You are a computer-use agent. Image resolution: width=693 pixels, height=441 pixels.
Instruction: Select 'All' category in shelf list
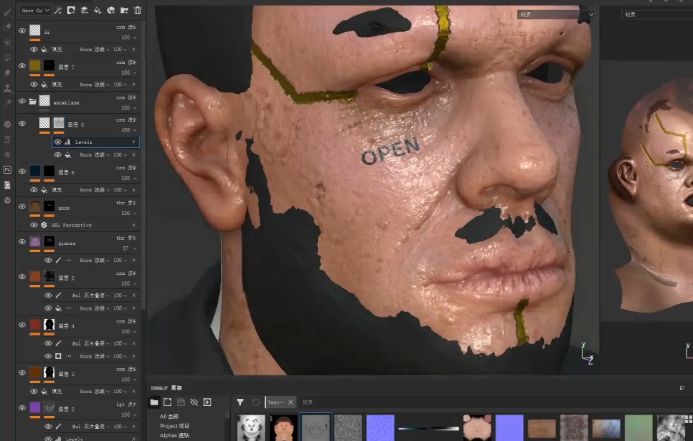point(169,416)
